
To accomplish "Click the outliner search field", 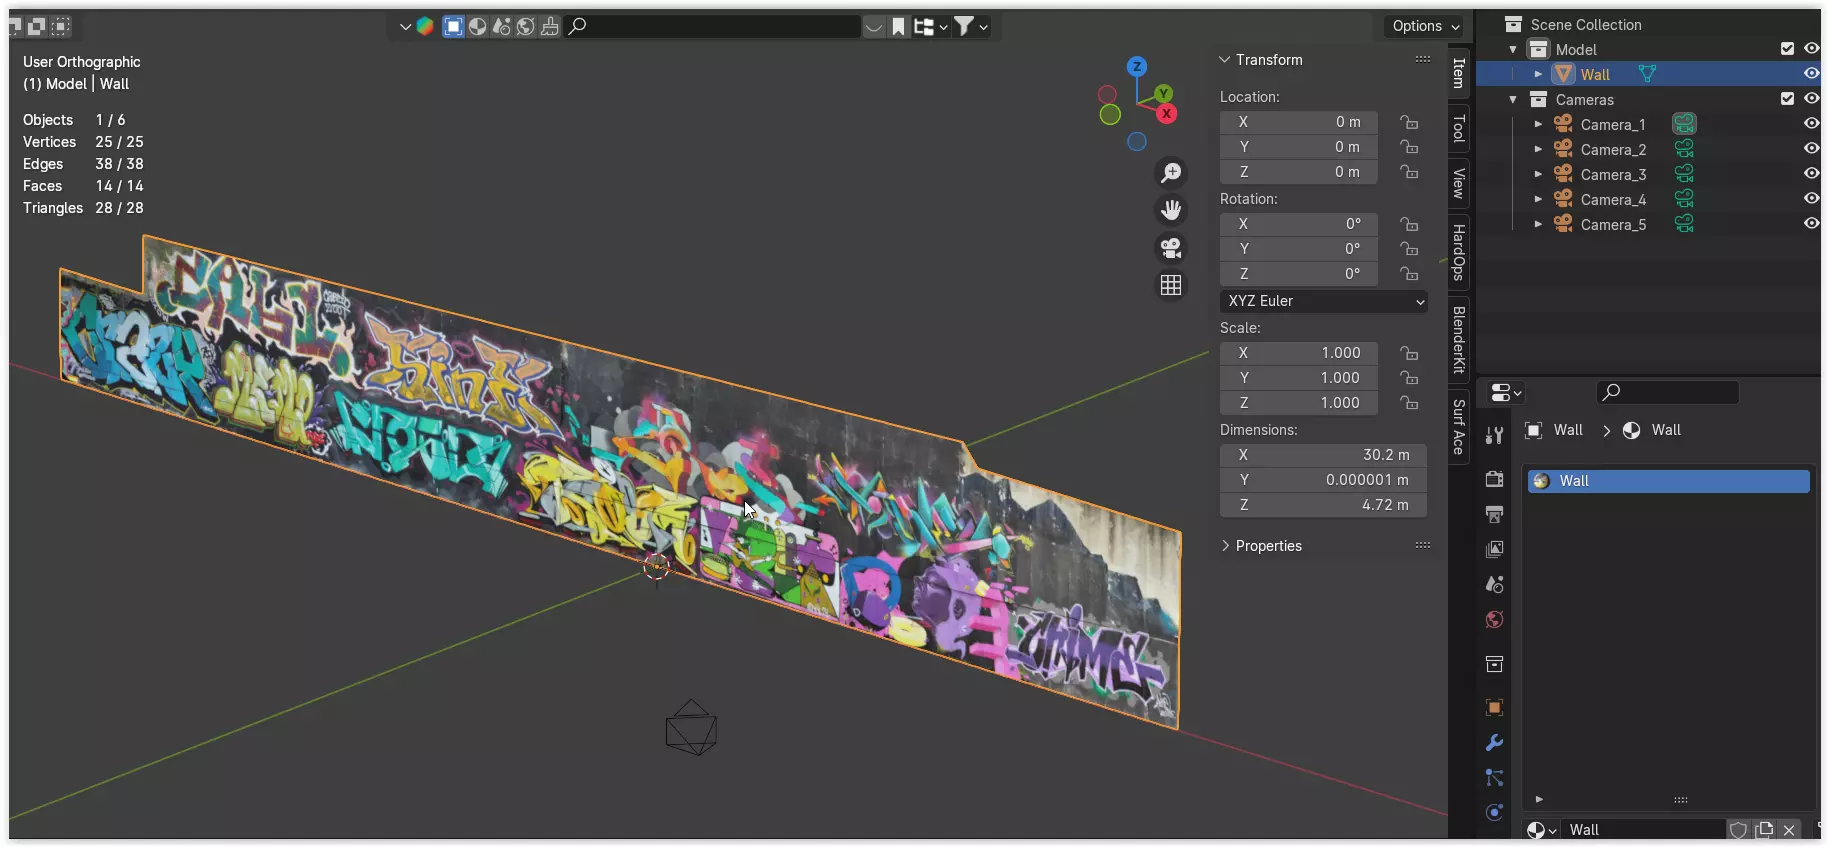I will click(713, 26).
